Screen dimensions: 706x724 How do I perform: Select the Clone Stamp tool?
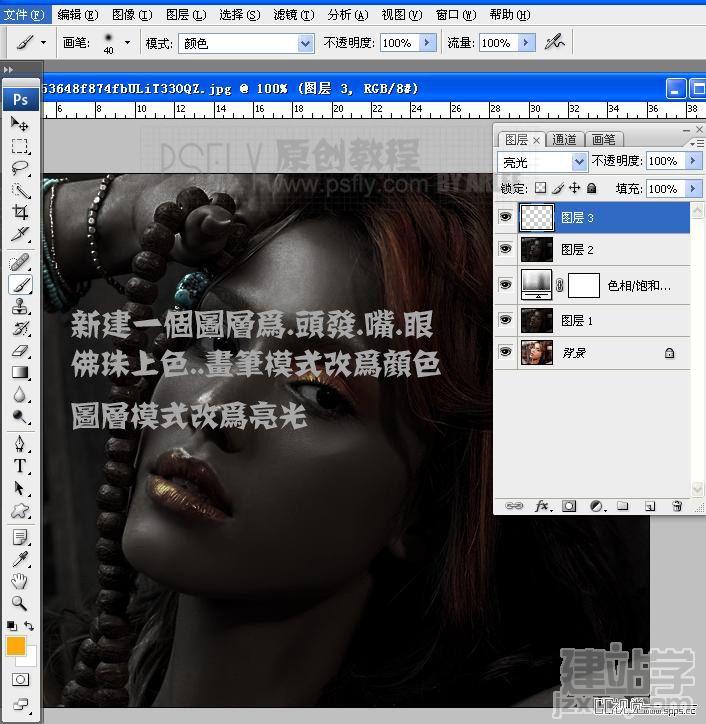click(x=19, y=307)
